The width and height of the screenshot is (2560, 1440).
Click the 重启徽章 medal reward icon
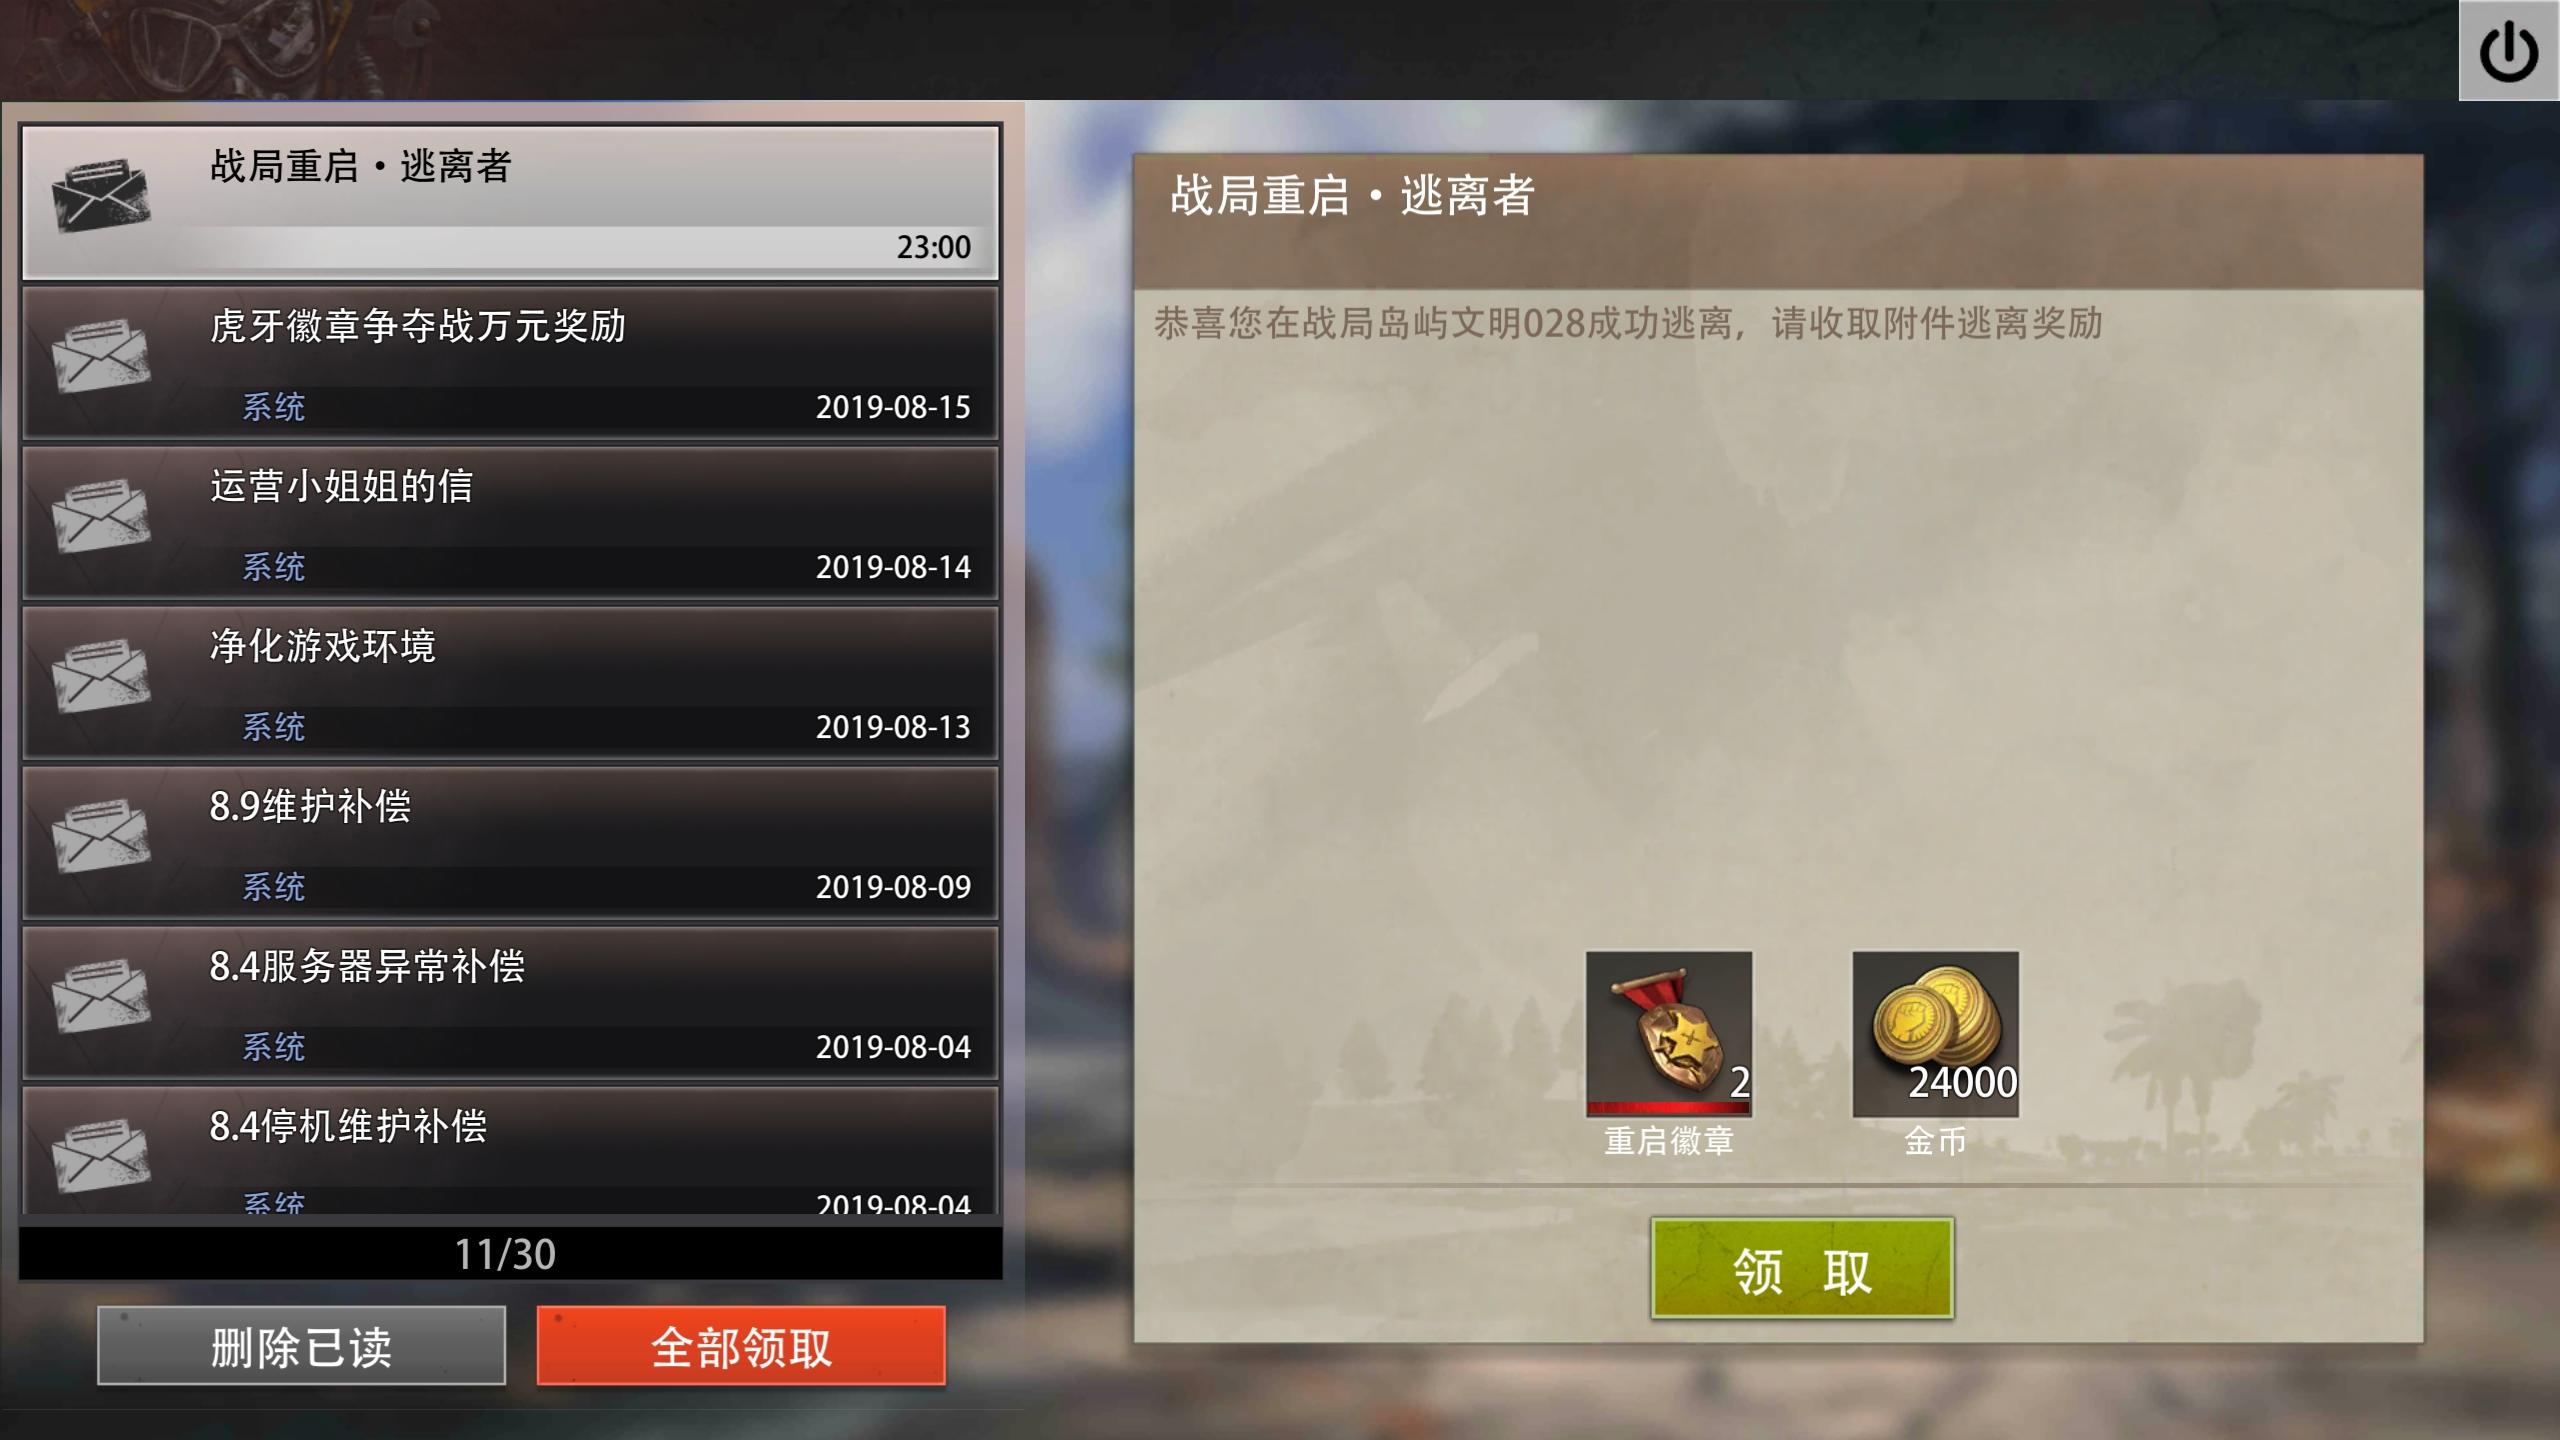1669,1033
